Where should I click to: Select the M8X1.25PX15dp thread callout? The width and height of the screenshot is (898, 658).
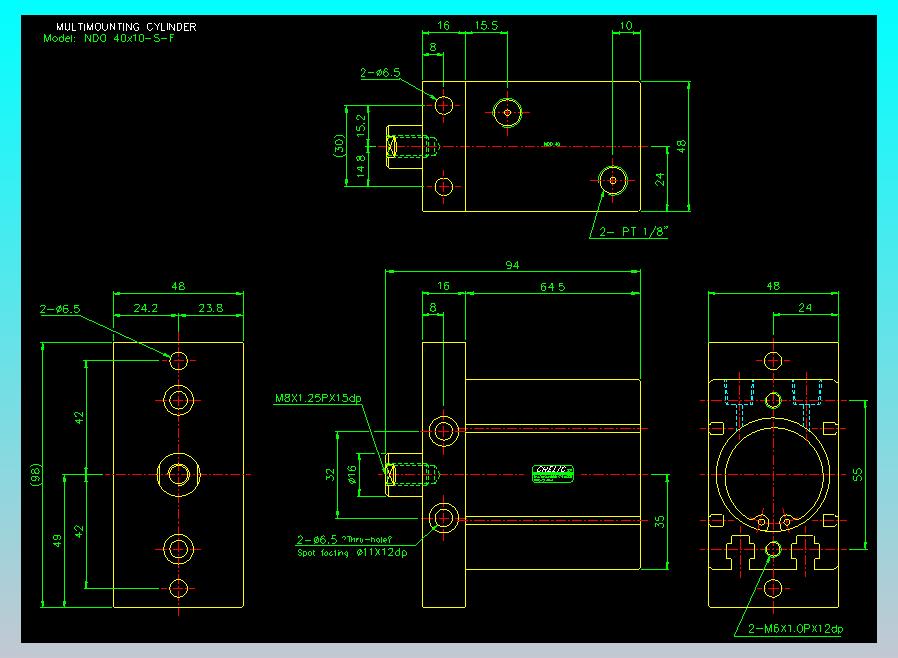pyautogui.click(x=318, y=398)
